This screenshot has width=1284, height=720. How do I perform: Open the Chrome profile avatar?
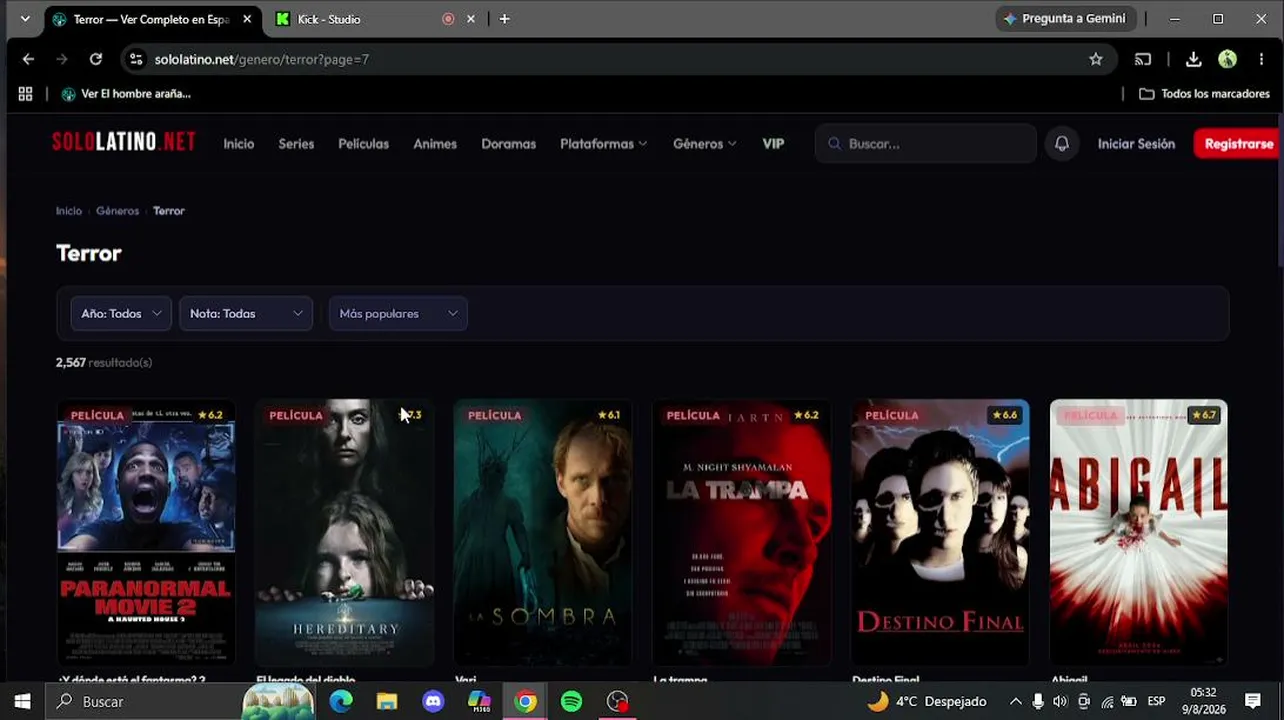click(x=1228, y=59)
